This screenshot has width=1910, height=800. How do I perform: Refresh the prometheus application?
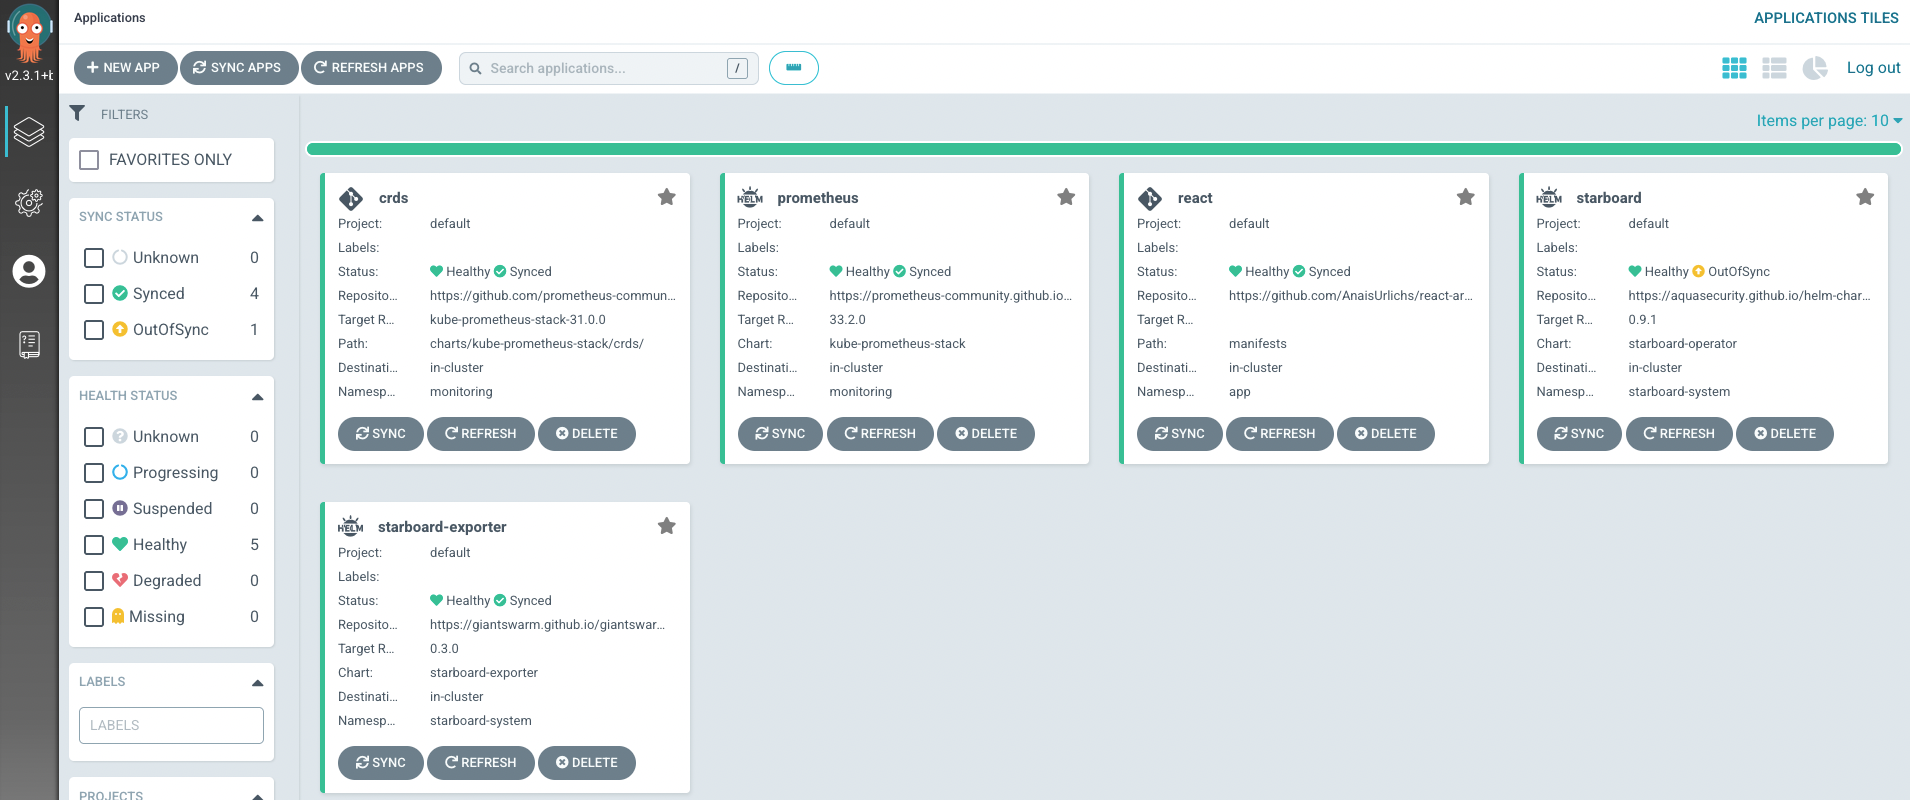(x=880, y=434)
